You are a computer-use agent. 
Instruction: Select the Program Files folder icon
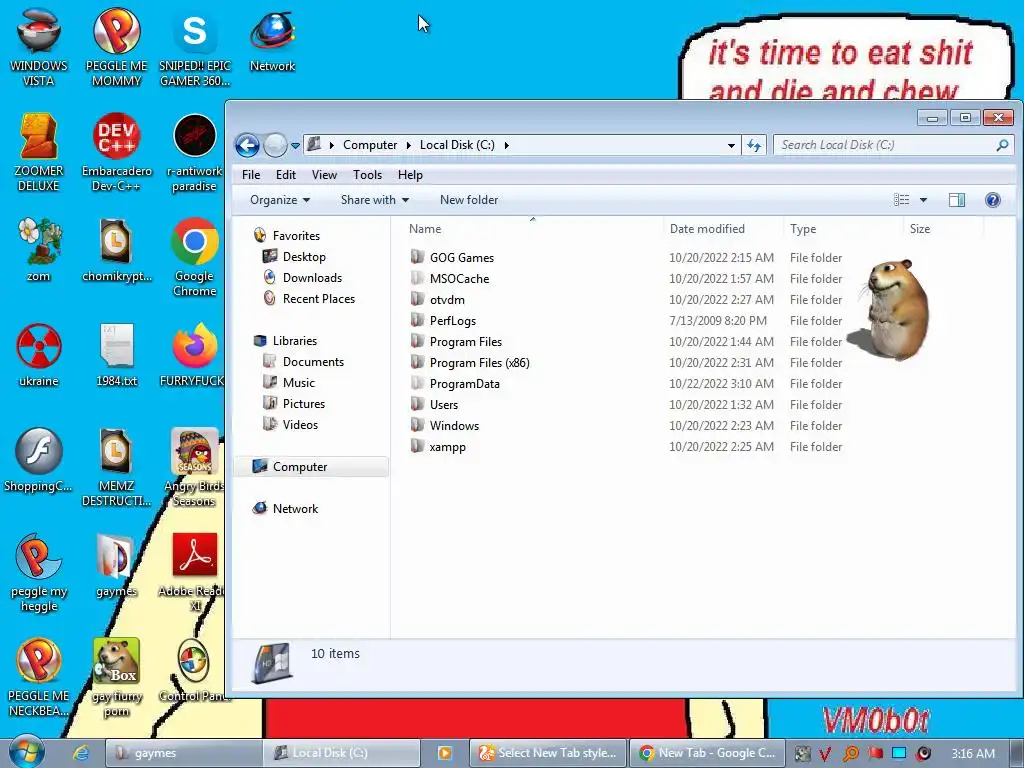[x=417, y=342]
